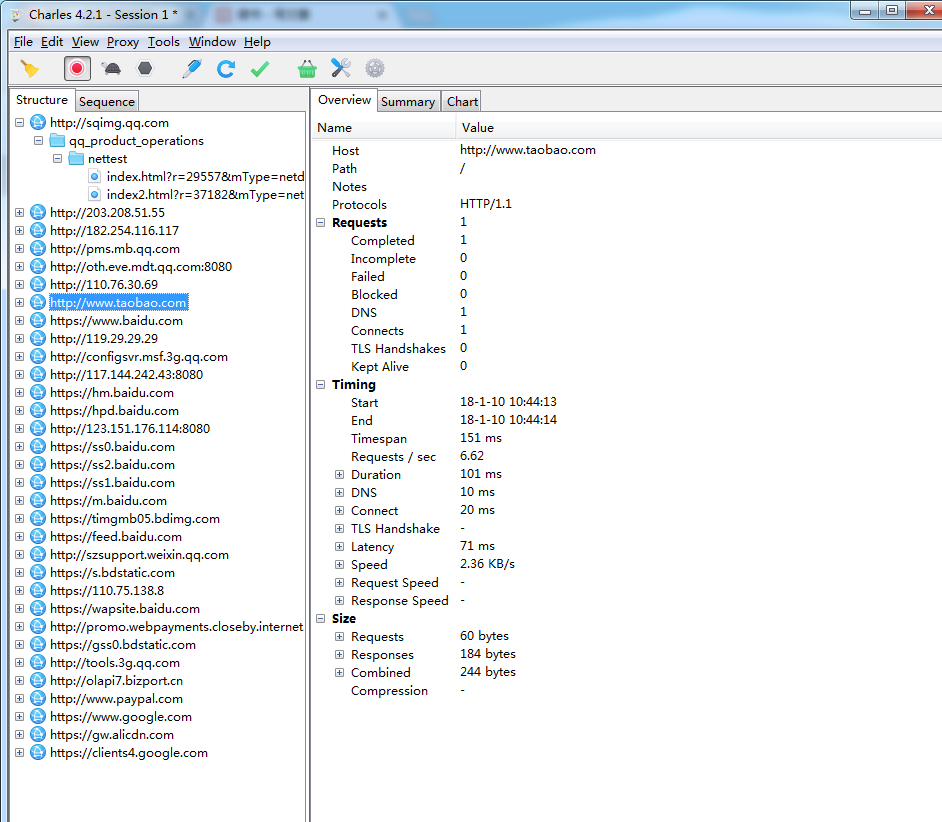Click the blue pen Compose icon

click(192, 69)
